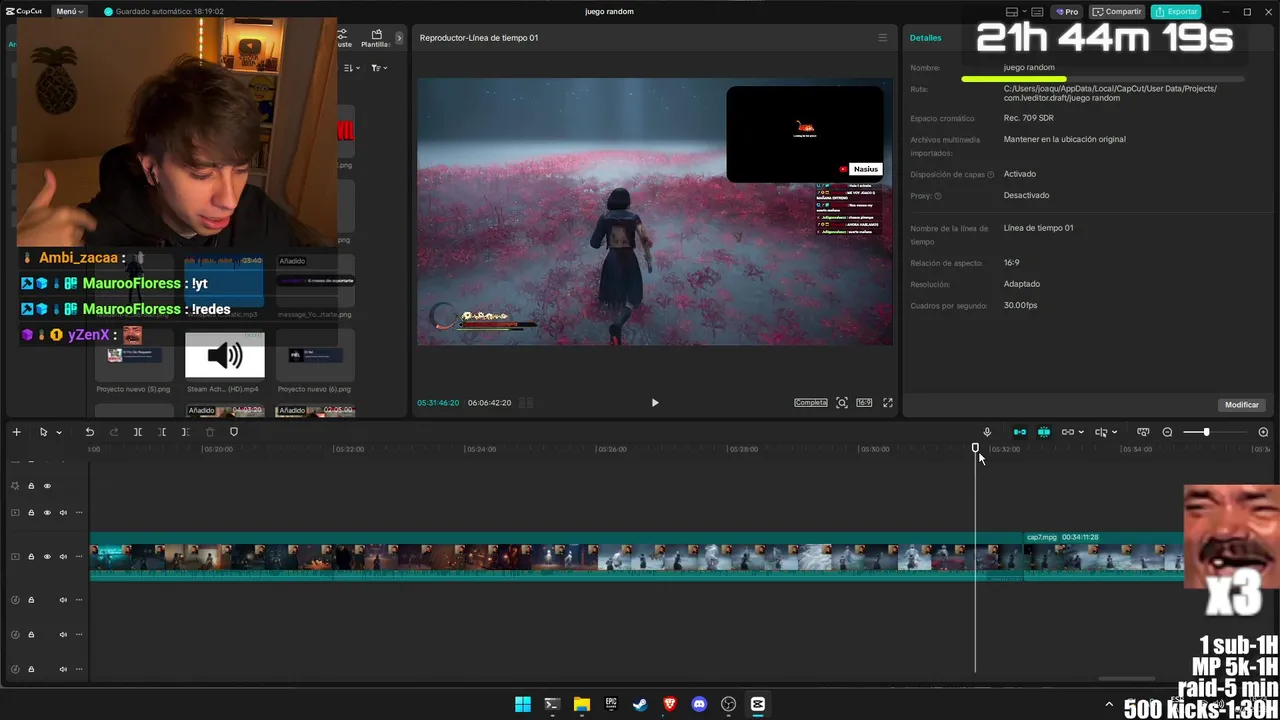Viewport: 1280px width, 720px height.
Task: Click the Pro badge button
Action: tap(1067, 12)
